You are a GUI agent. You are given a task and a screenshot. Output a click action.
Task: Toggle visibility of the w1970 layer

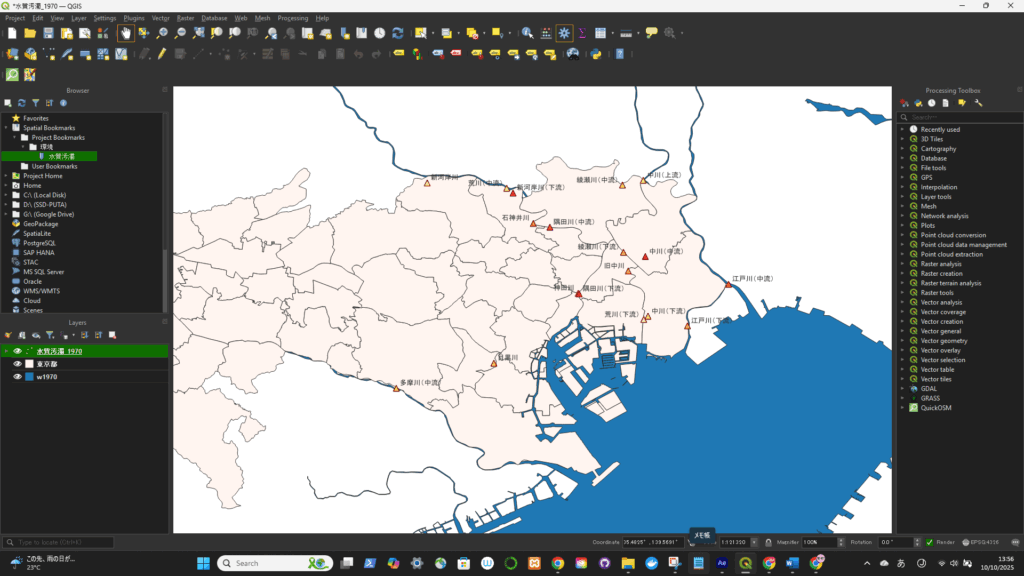click(x=17, y=377)
